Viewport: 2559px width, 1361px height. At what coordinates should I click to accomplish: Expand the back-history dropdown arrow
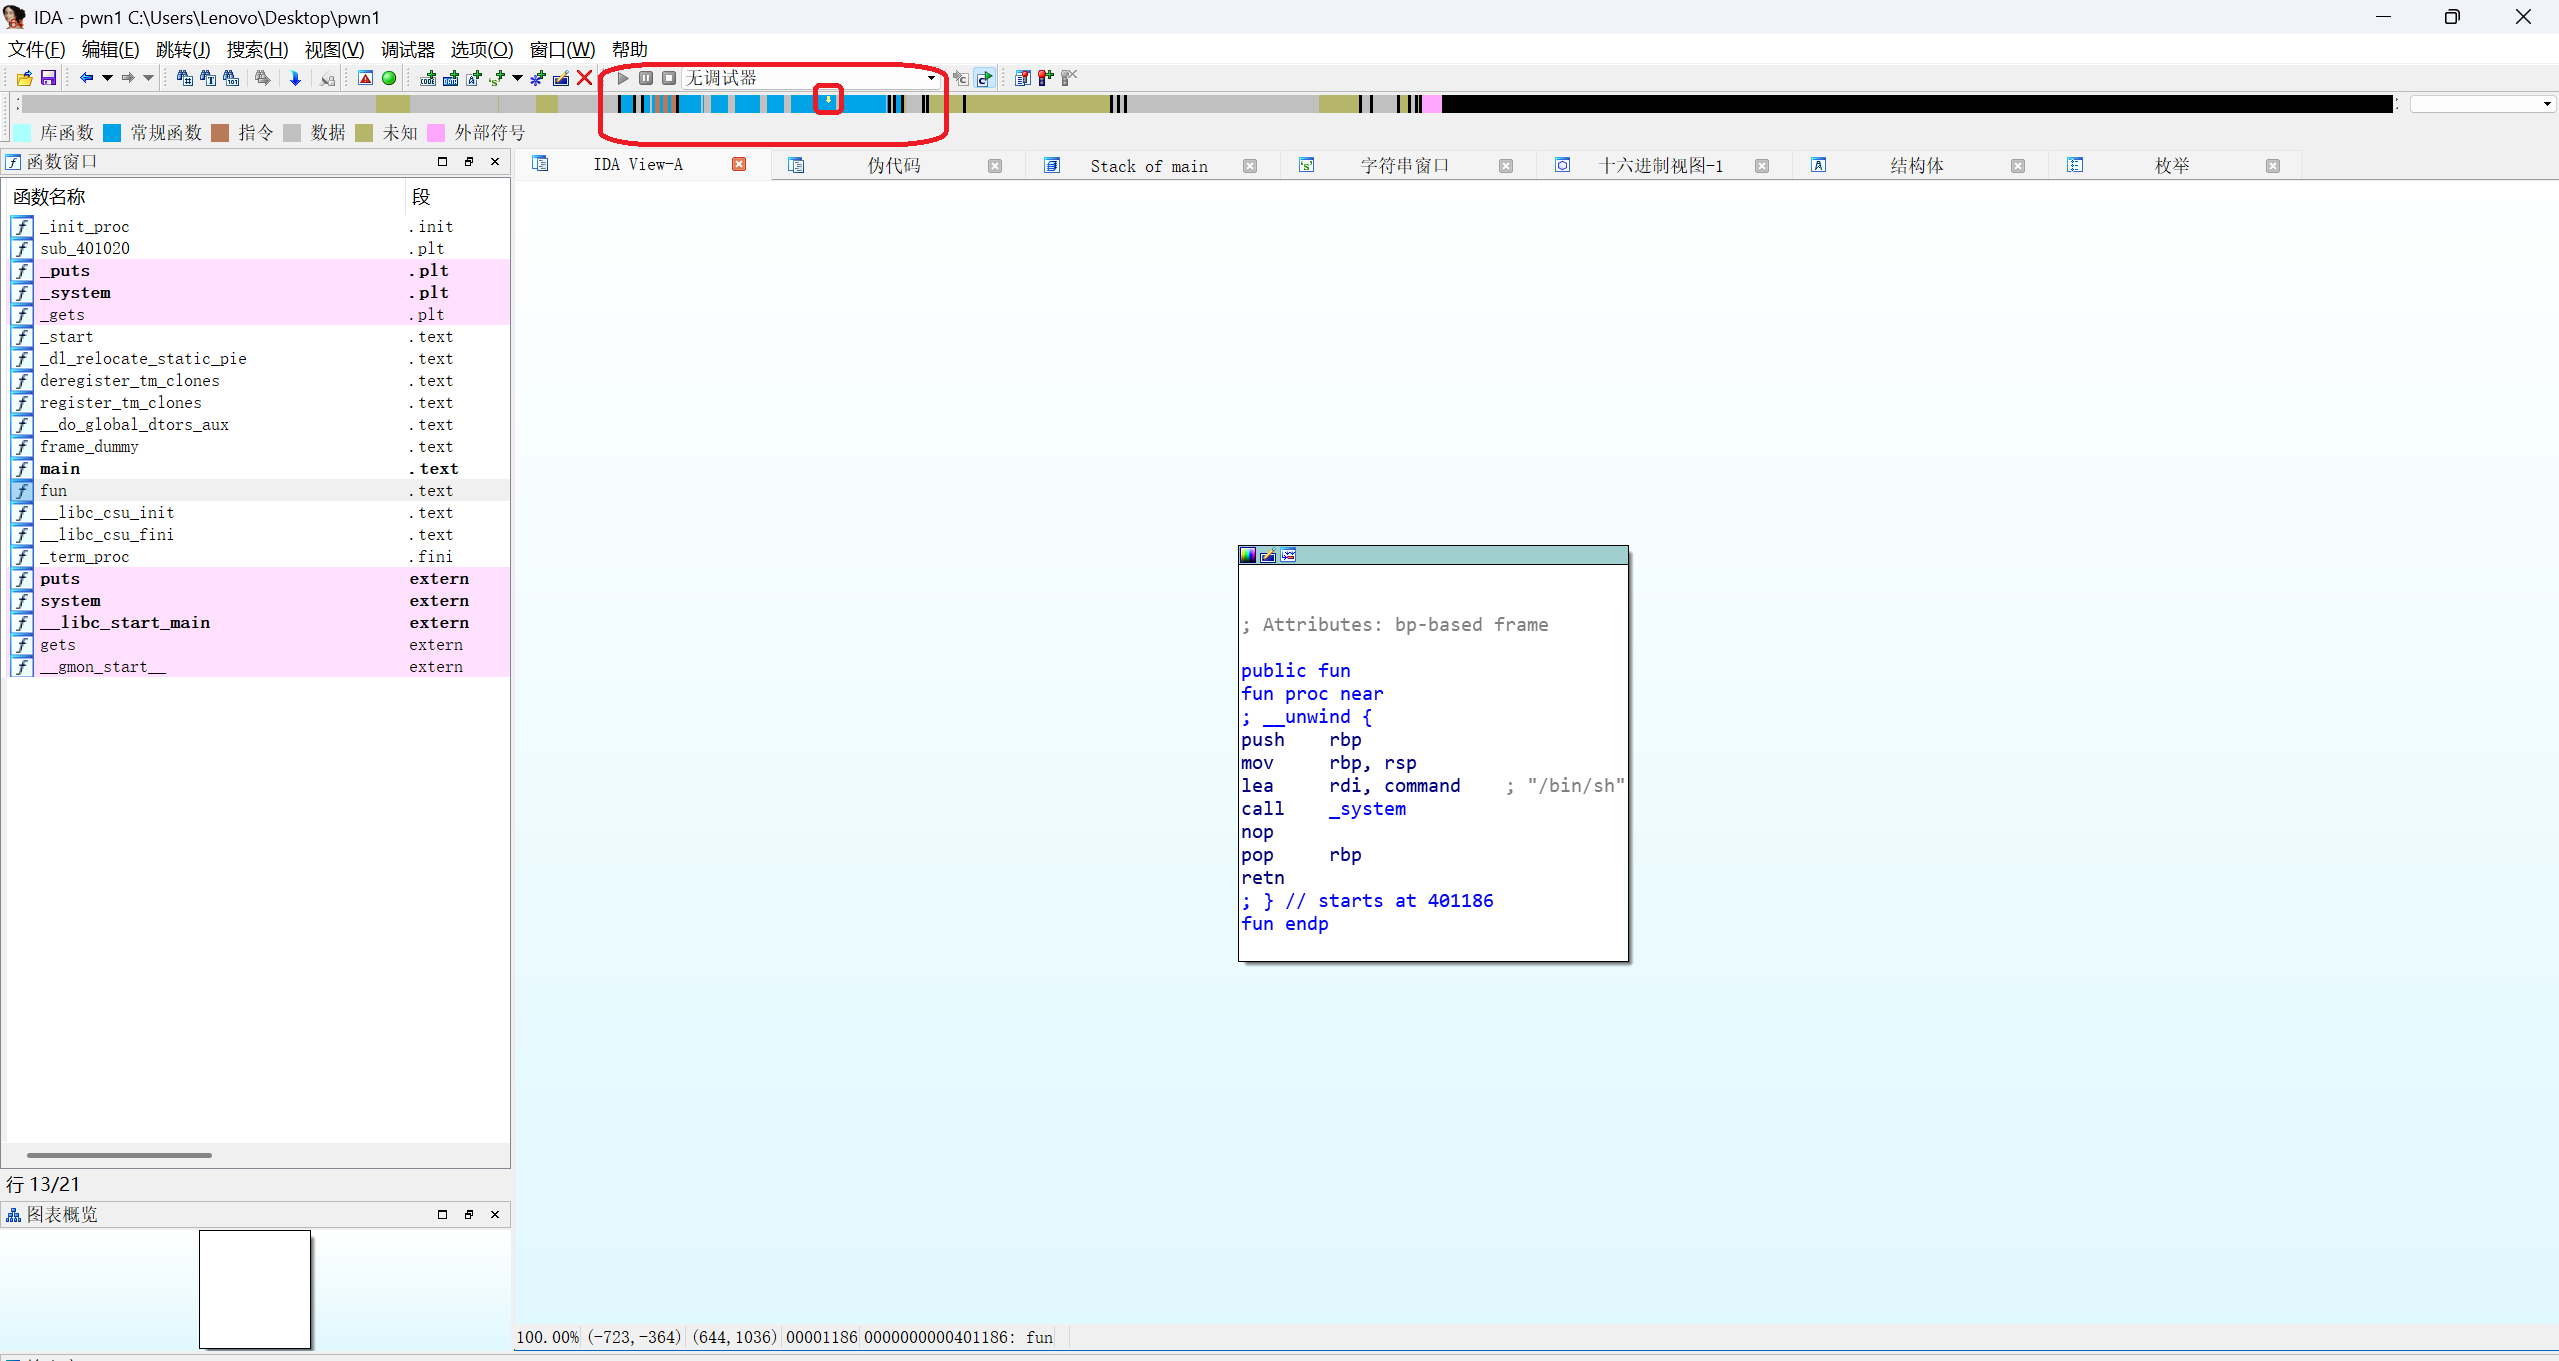[x=107, y=78]
